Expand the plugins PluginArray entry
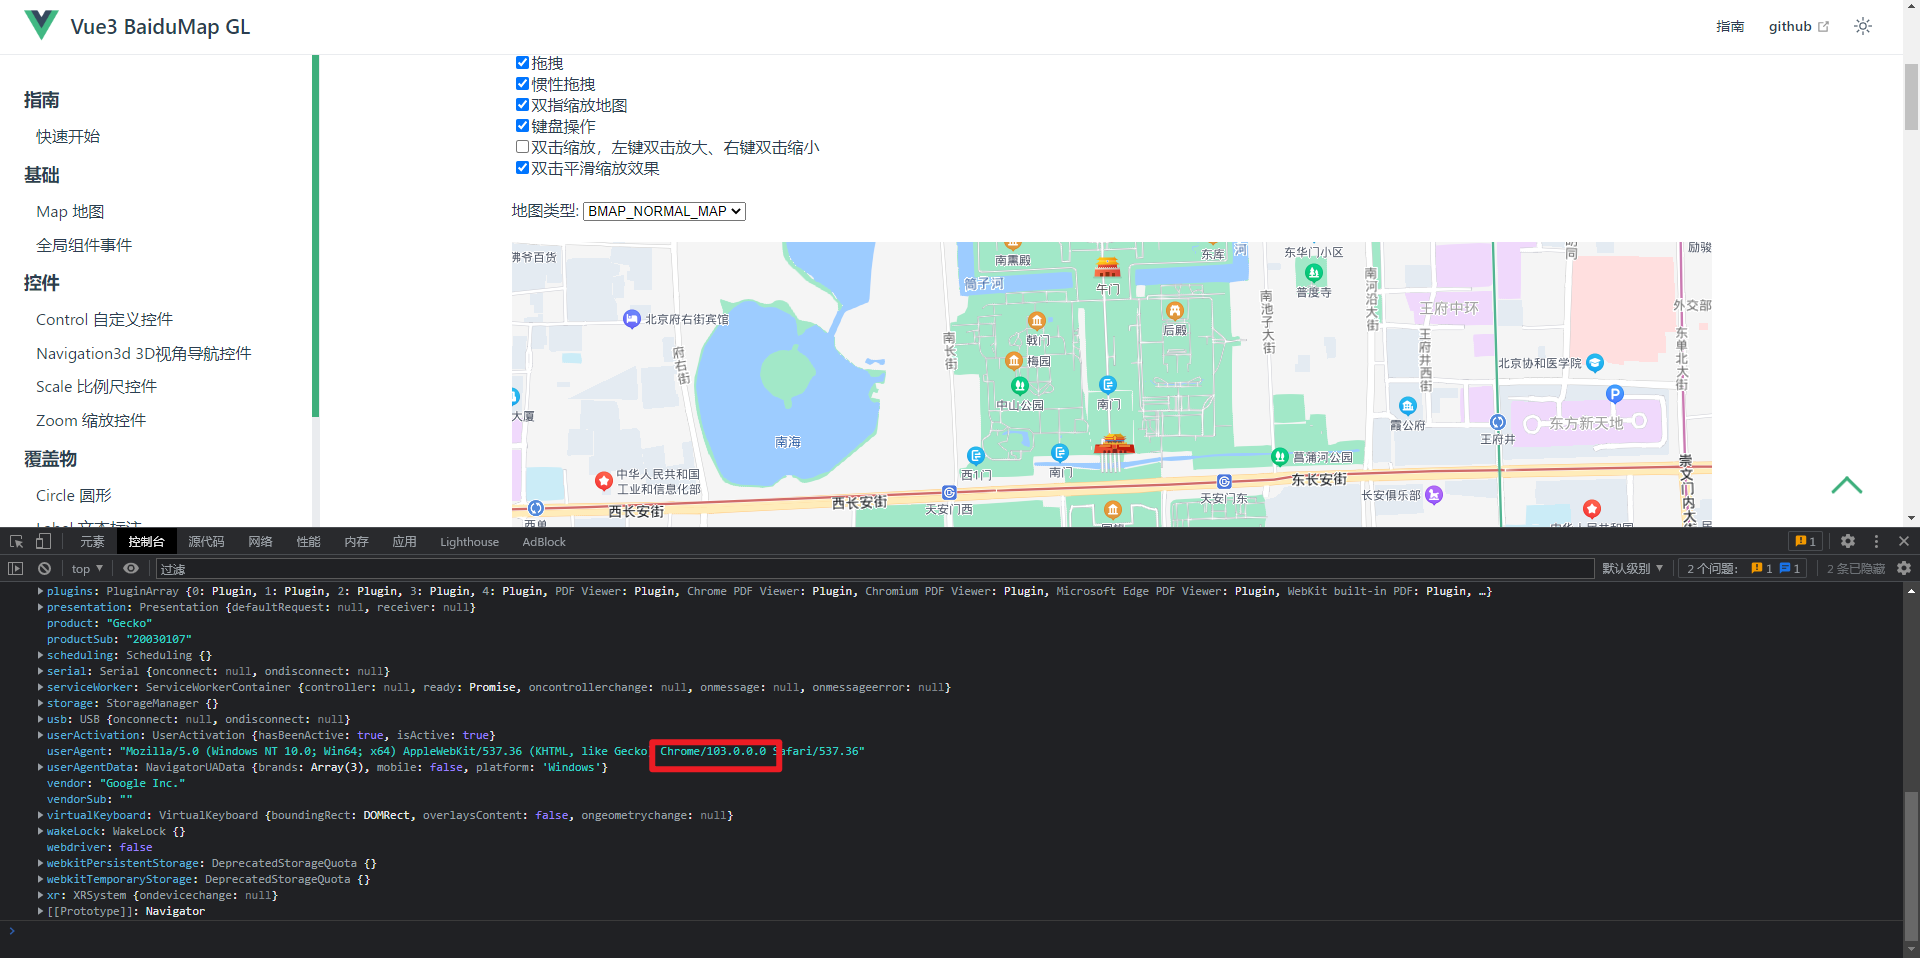 pyautogui.click(x=40, y=591)
